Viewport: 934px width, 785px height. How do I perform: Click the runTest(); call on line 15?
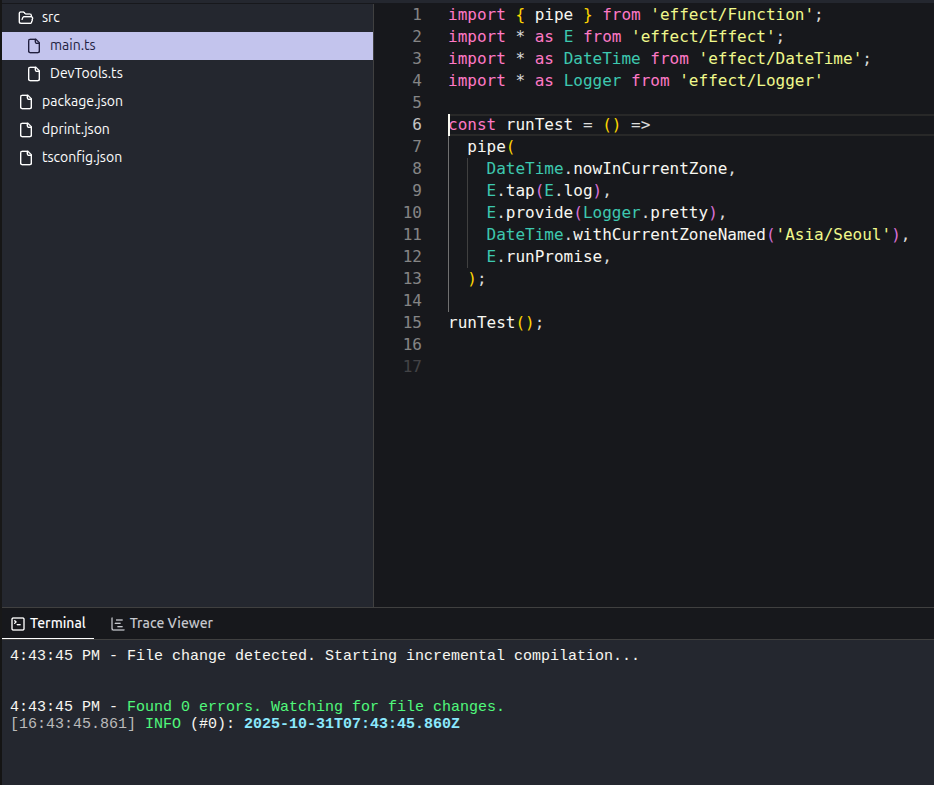[x=496, y=323]
